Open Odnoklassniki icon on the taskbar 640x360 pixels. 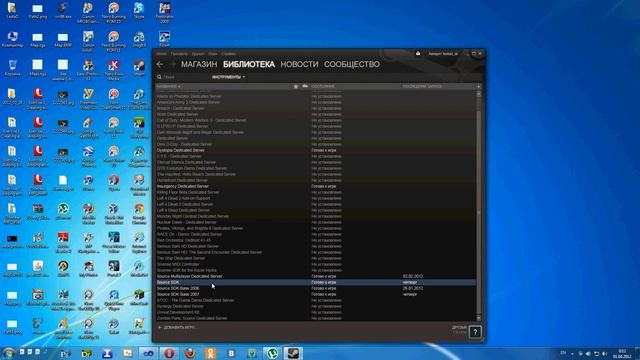[x=211, y=353]
